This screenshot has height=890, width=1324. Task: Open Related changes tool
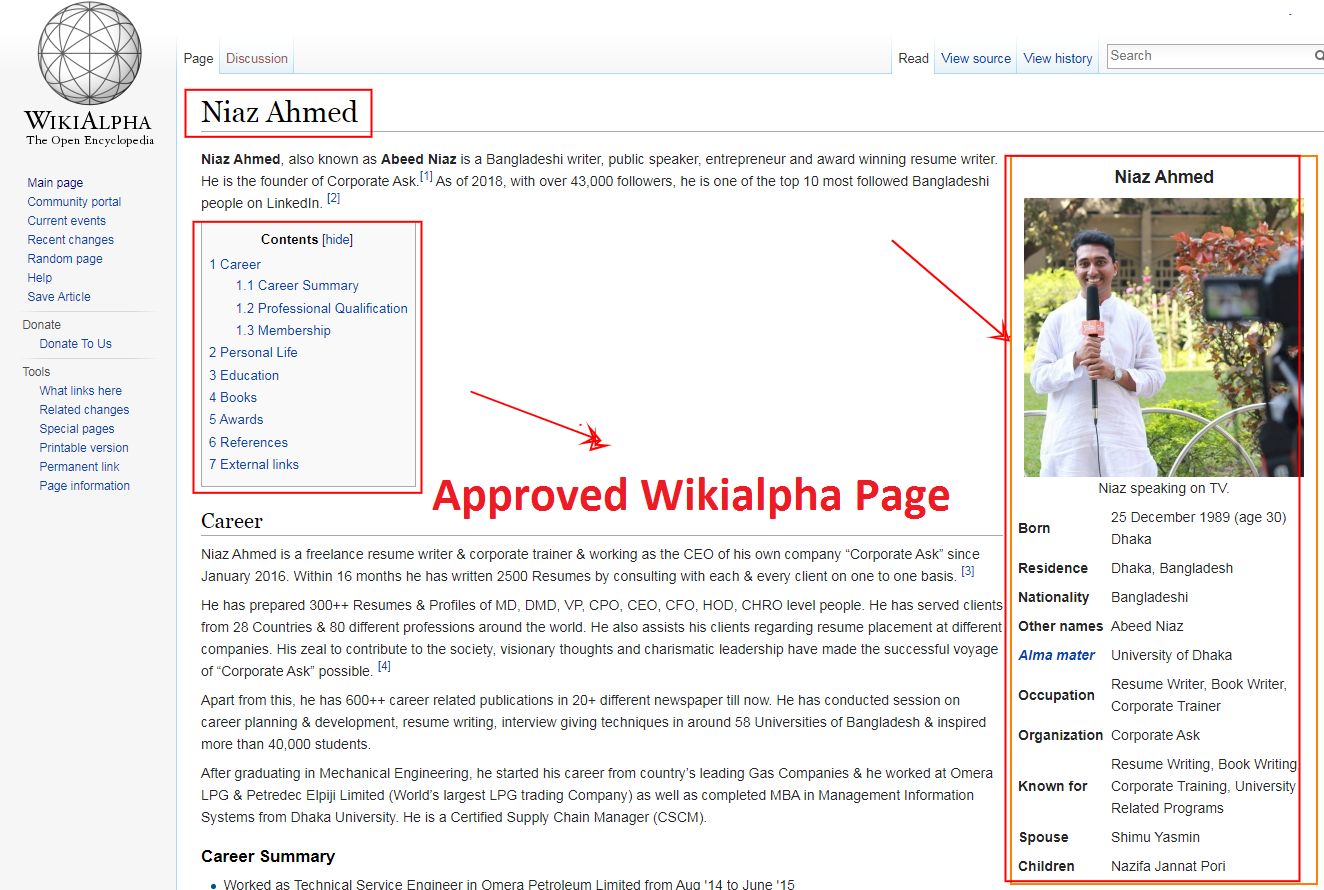[84, 410]
